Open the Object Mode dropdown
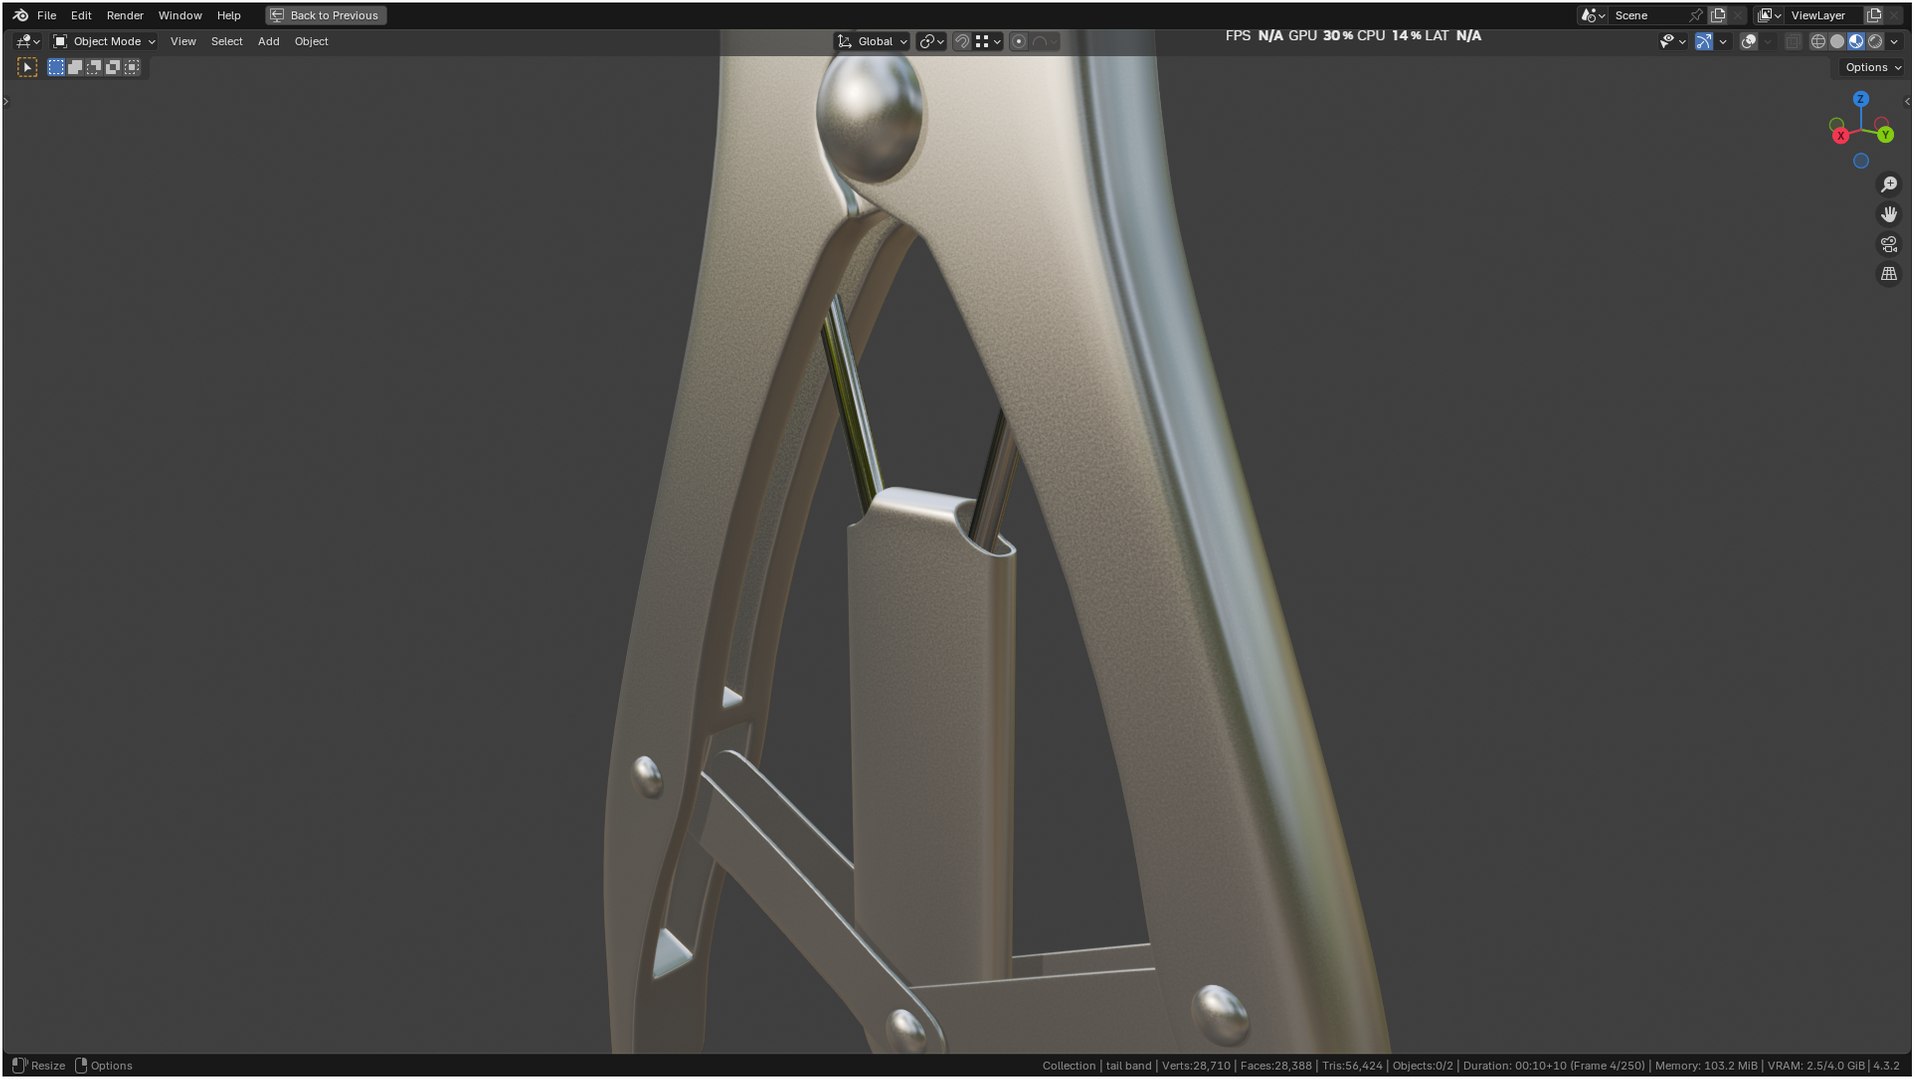This screenshot has height=1080, width=1915. 104,41
